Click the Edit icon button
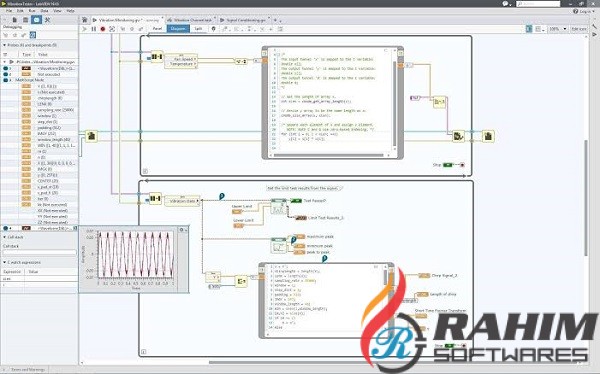Image resolution: width=600 pixels, height=374 pixels. (x=579, y=29)
